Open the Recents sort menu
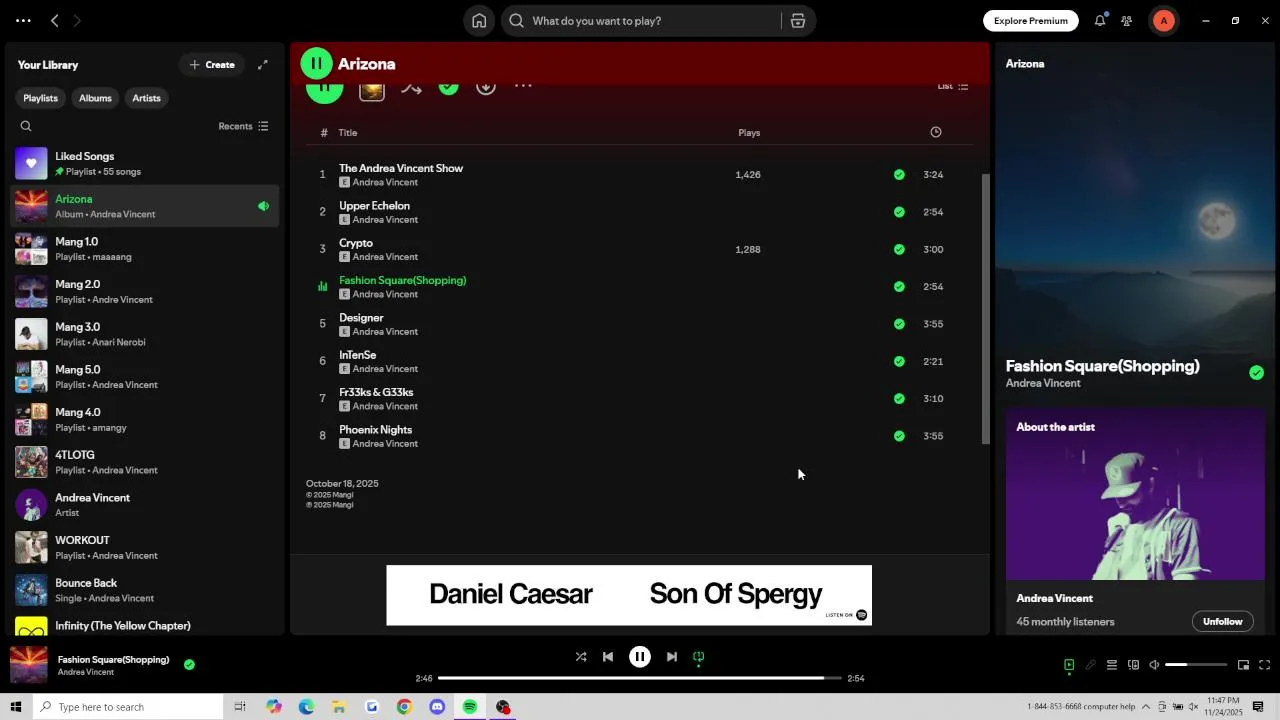The height and width of the screenshot is (720, 1280). (x=243, y=126)
